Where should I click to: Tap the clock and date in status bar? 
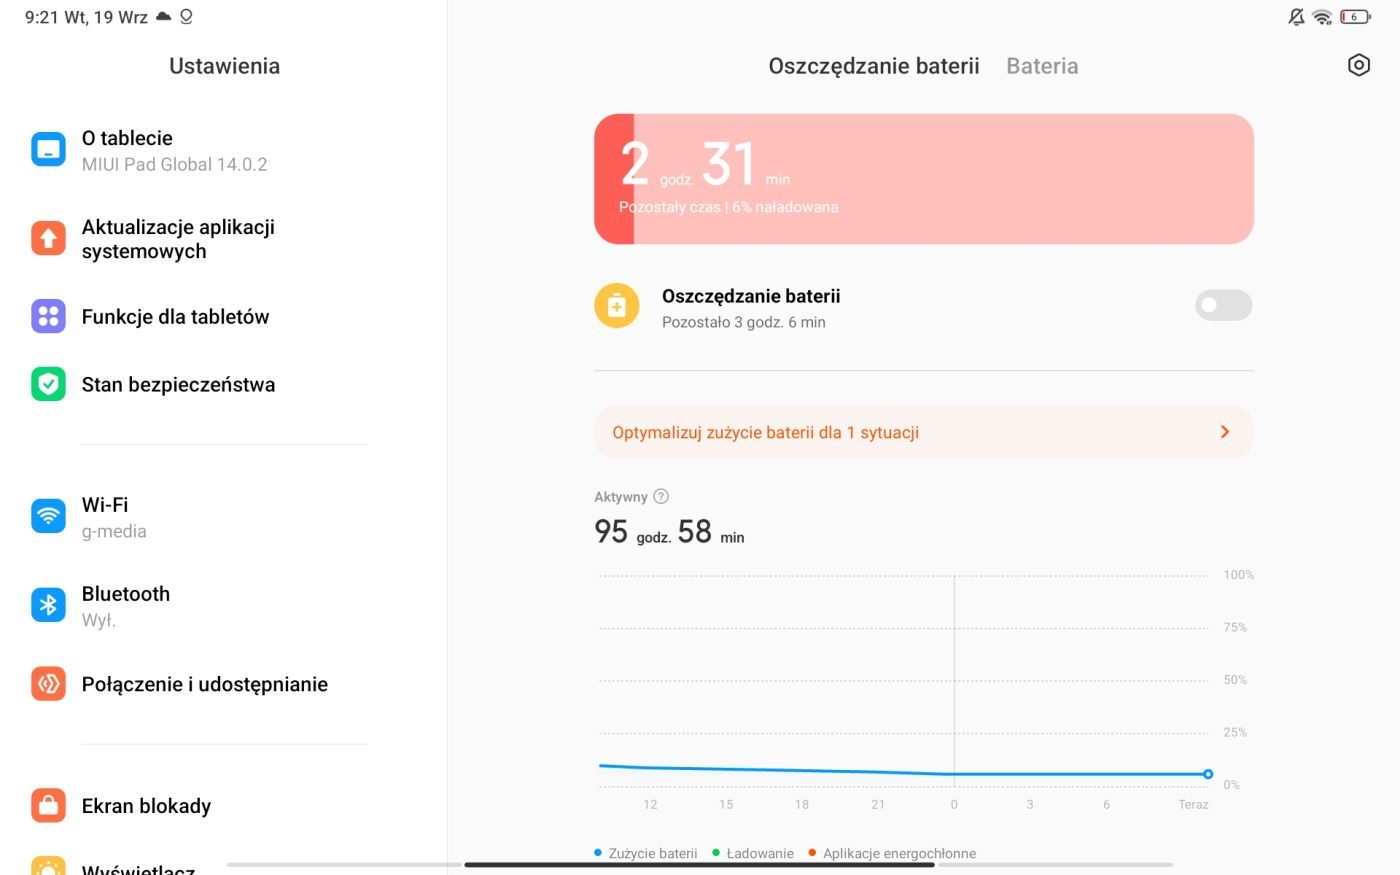[x=86, y=17]
